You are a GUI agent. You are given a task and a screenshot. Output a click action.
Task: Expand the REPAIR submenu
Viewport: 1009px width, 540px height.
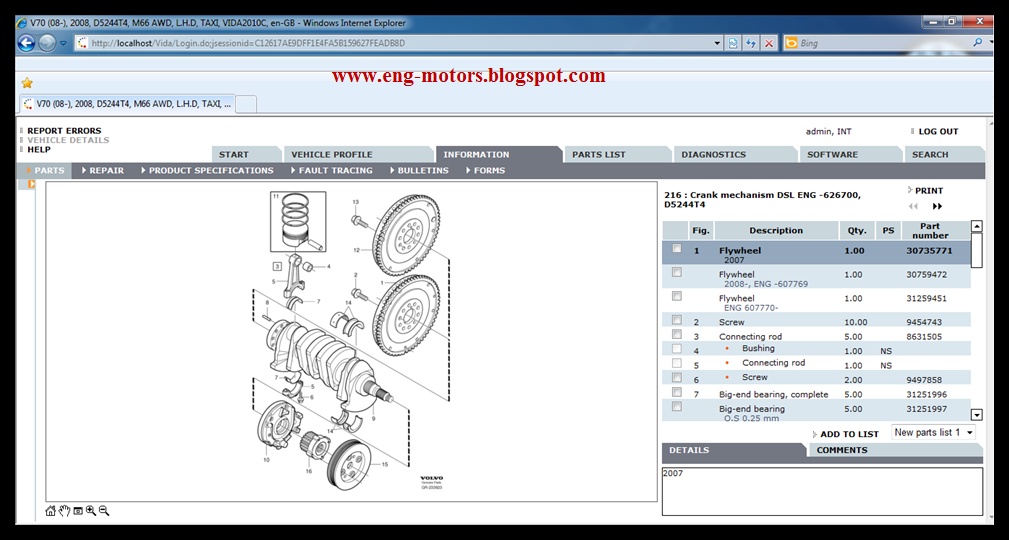tap(103, 171)
